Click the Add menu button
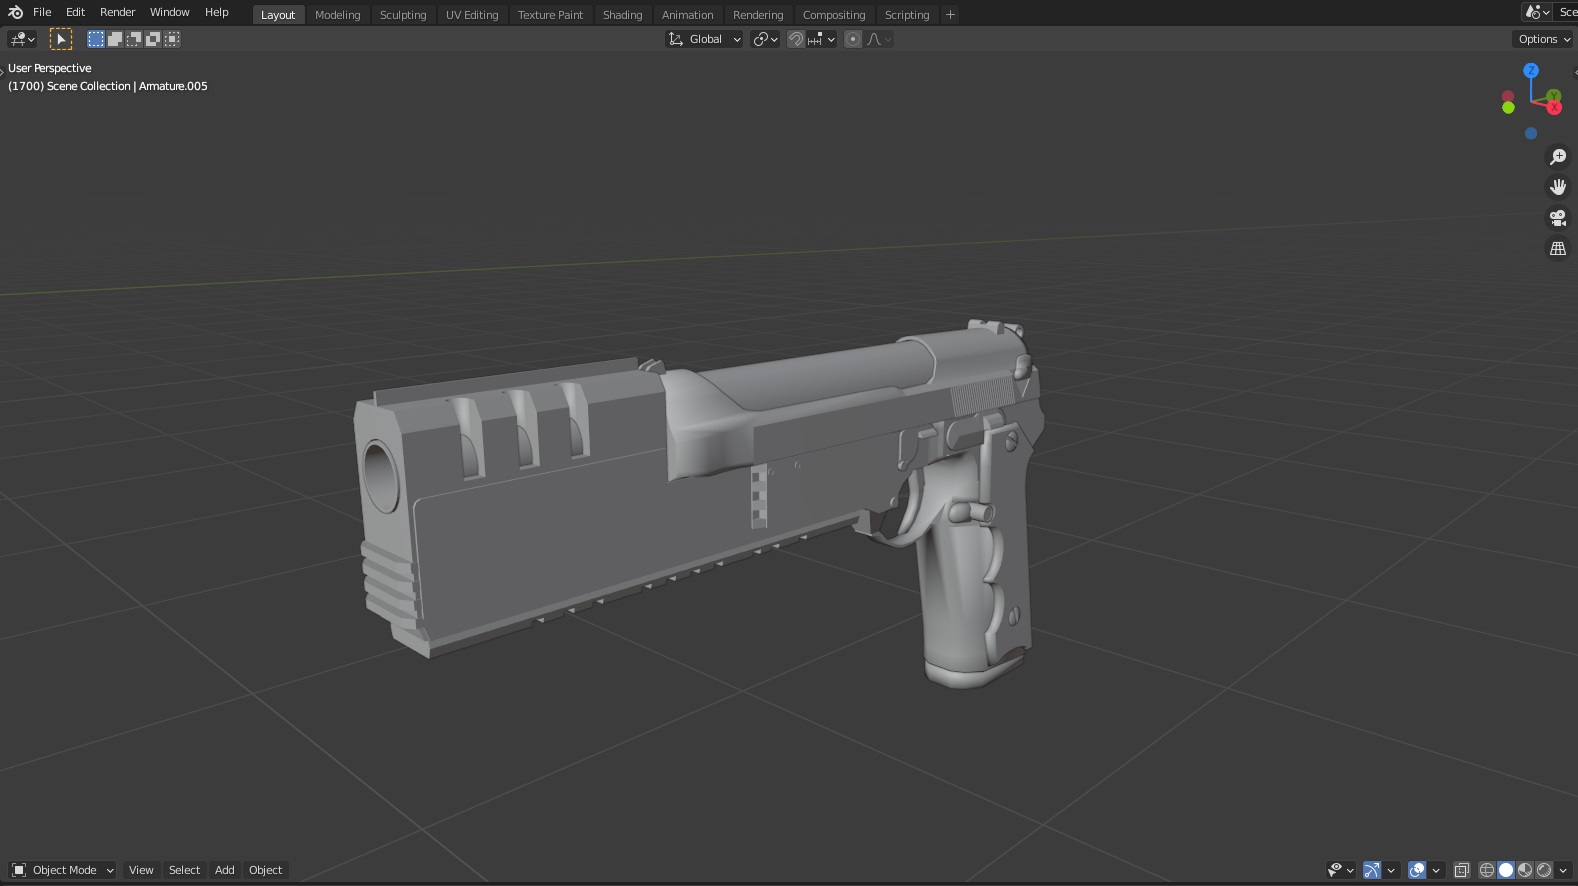1578x886 pixels. point(224,870)
